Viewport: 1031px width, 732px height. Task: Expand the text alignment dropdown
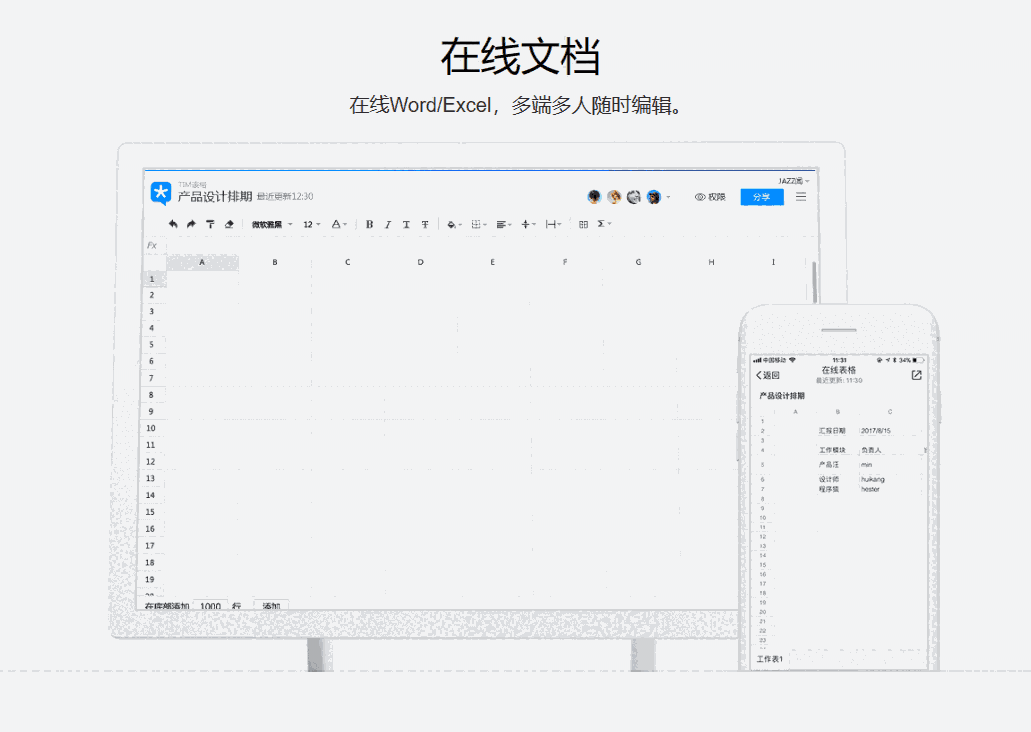pos(507,224)
